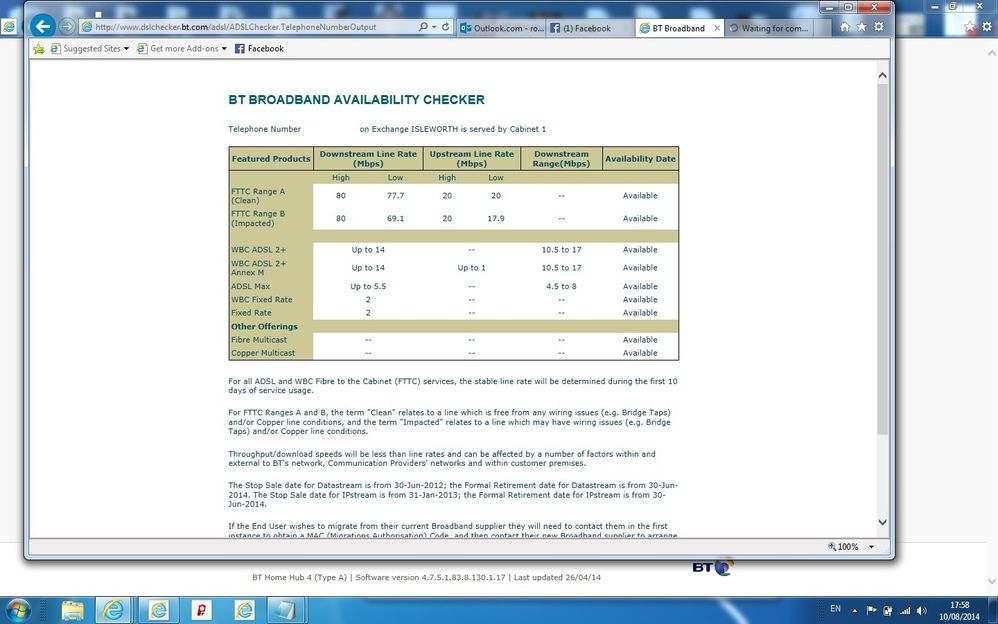Click Favorites star in the background window

pos(969,26)
